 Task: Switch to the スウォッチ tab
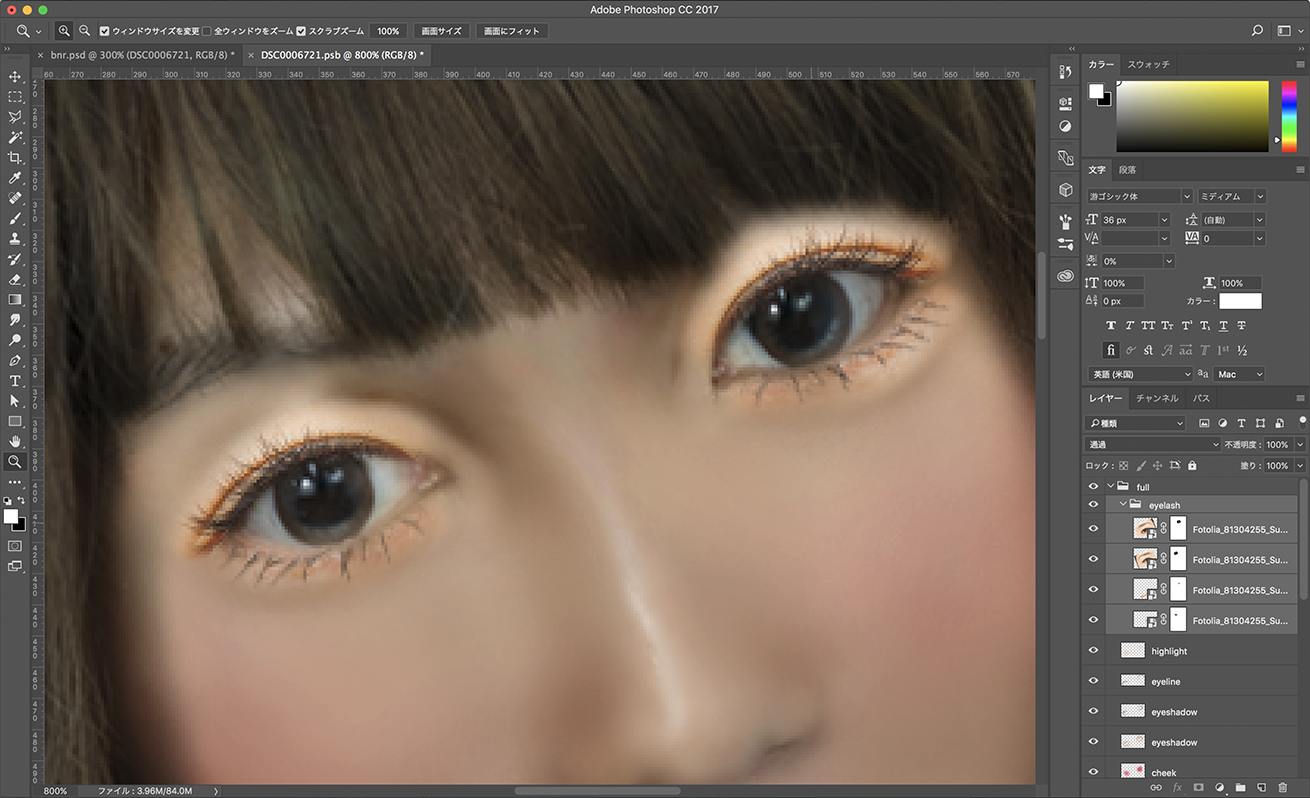point(1148,64)
